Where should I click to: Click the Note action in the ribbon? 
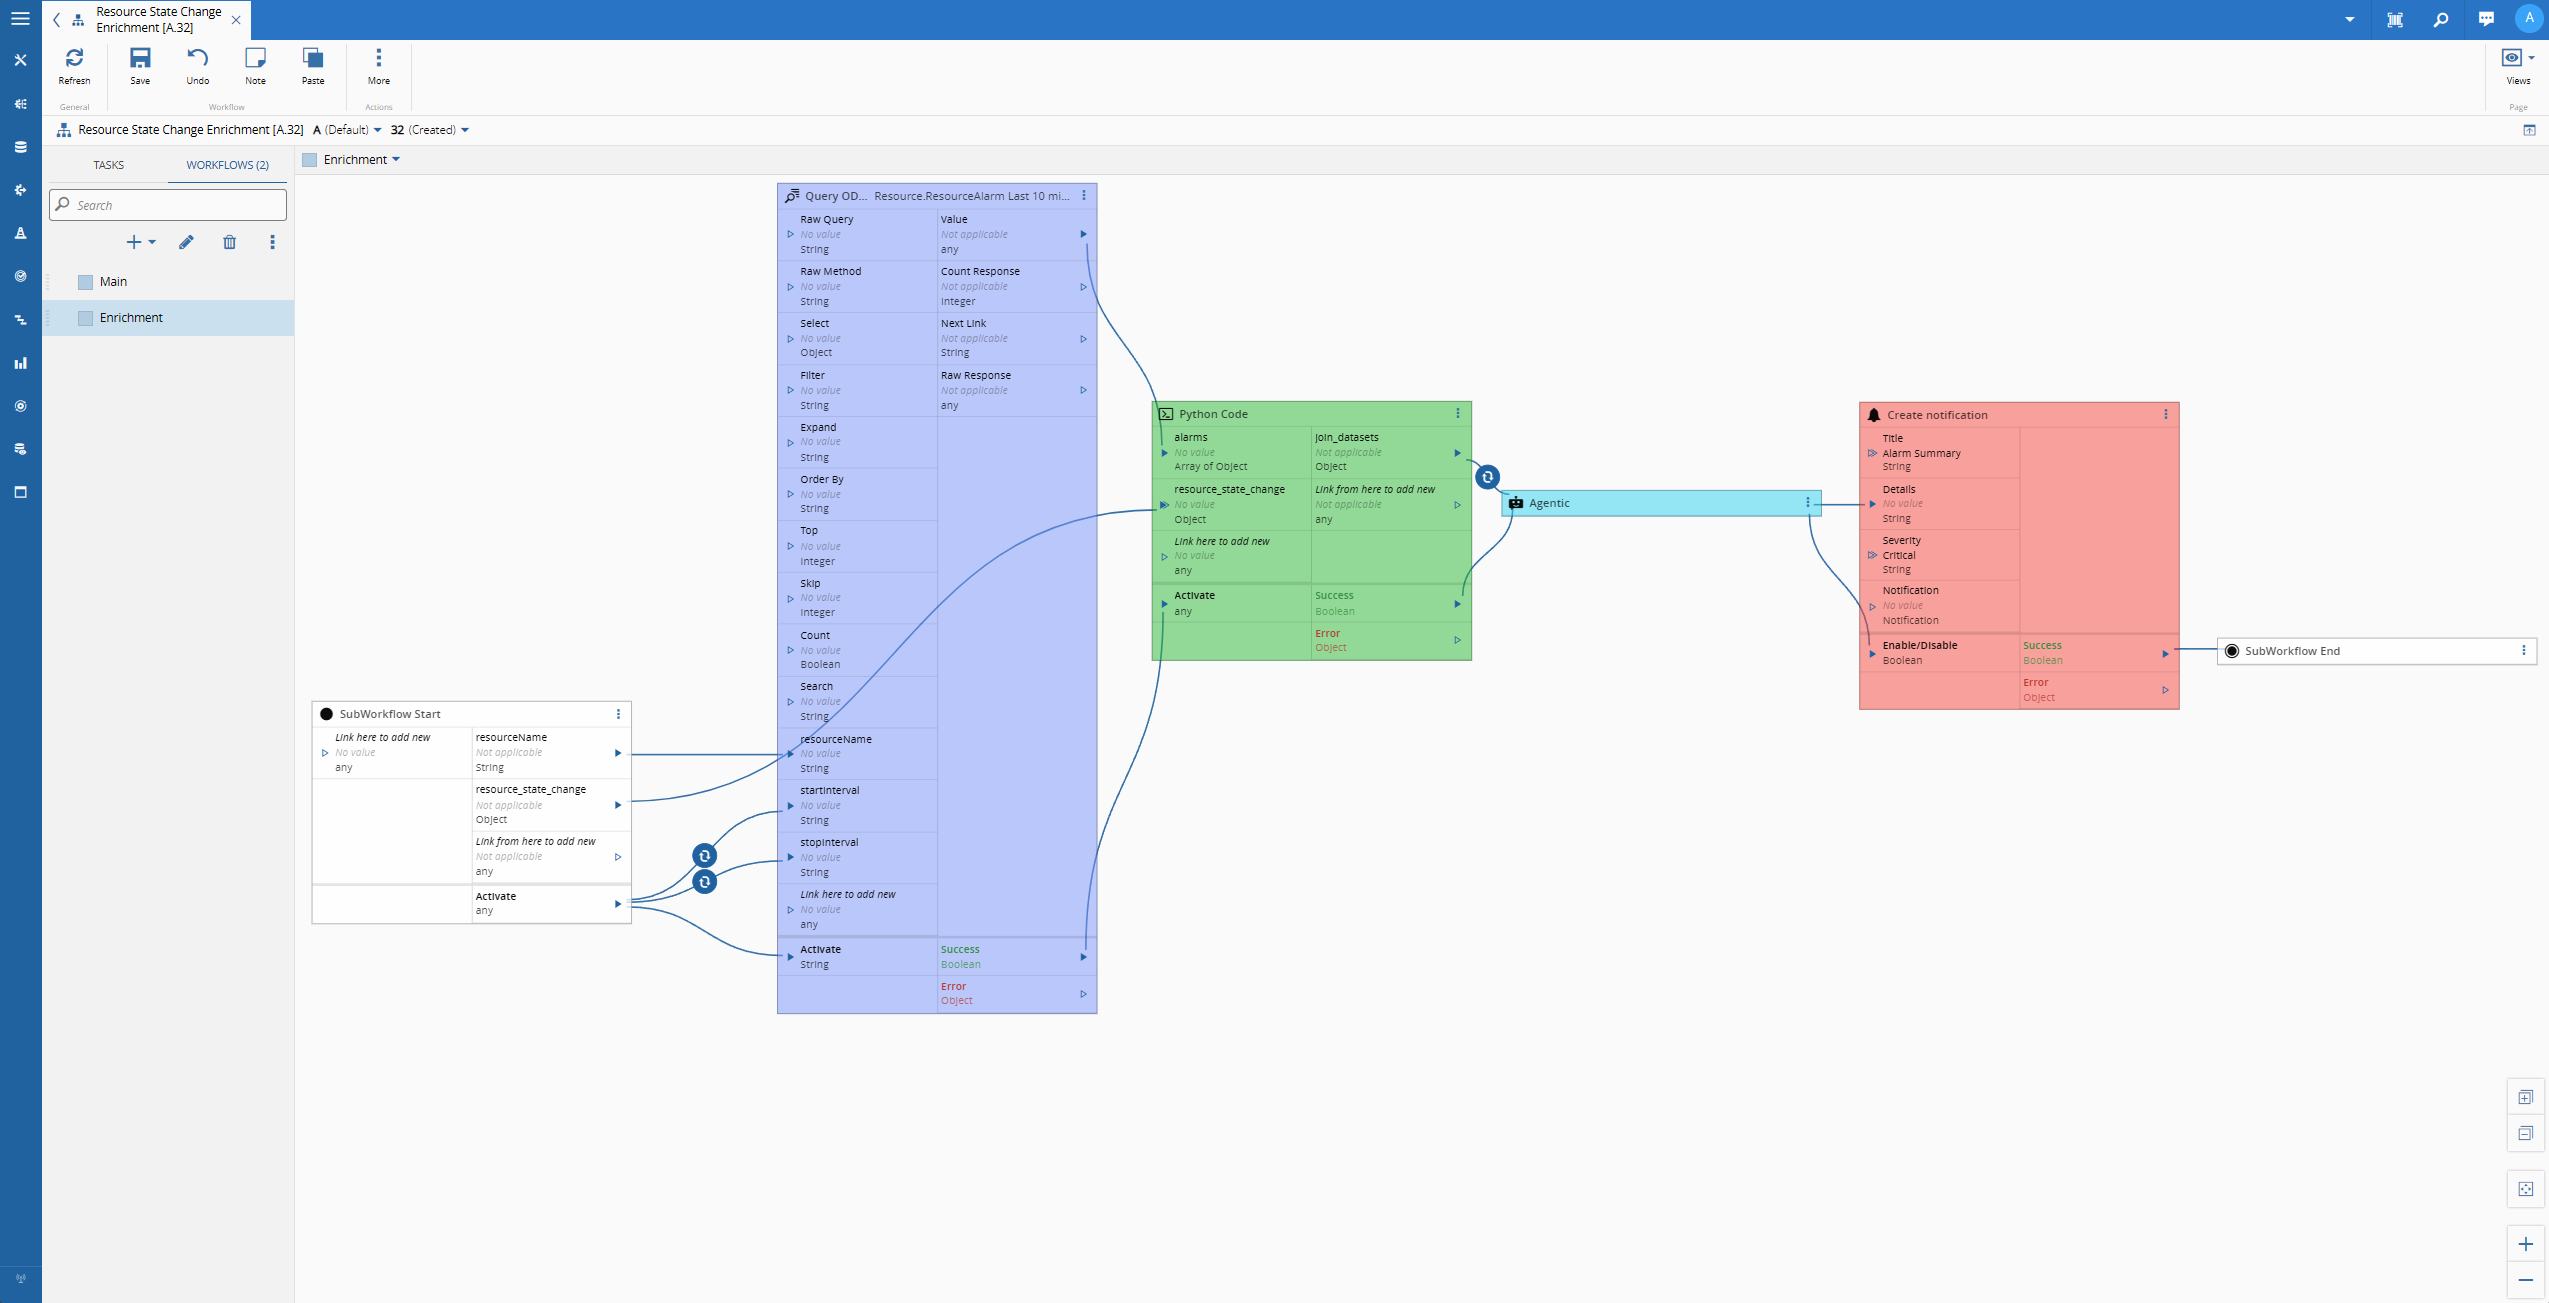tap(254, 66)
